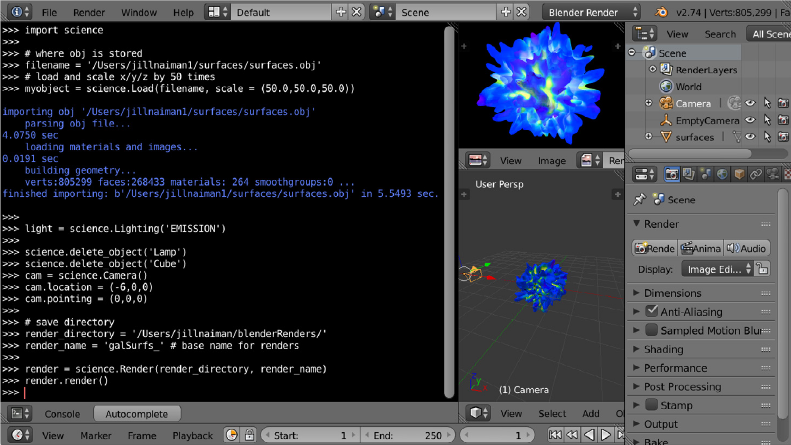This screenshot has height=445, width=791.
Task: Select the World properties tab icon
Action: tap(722, 175)
